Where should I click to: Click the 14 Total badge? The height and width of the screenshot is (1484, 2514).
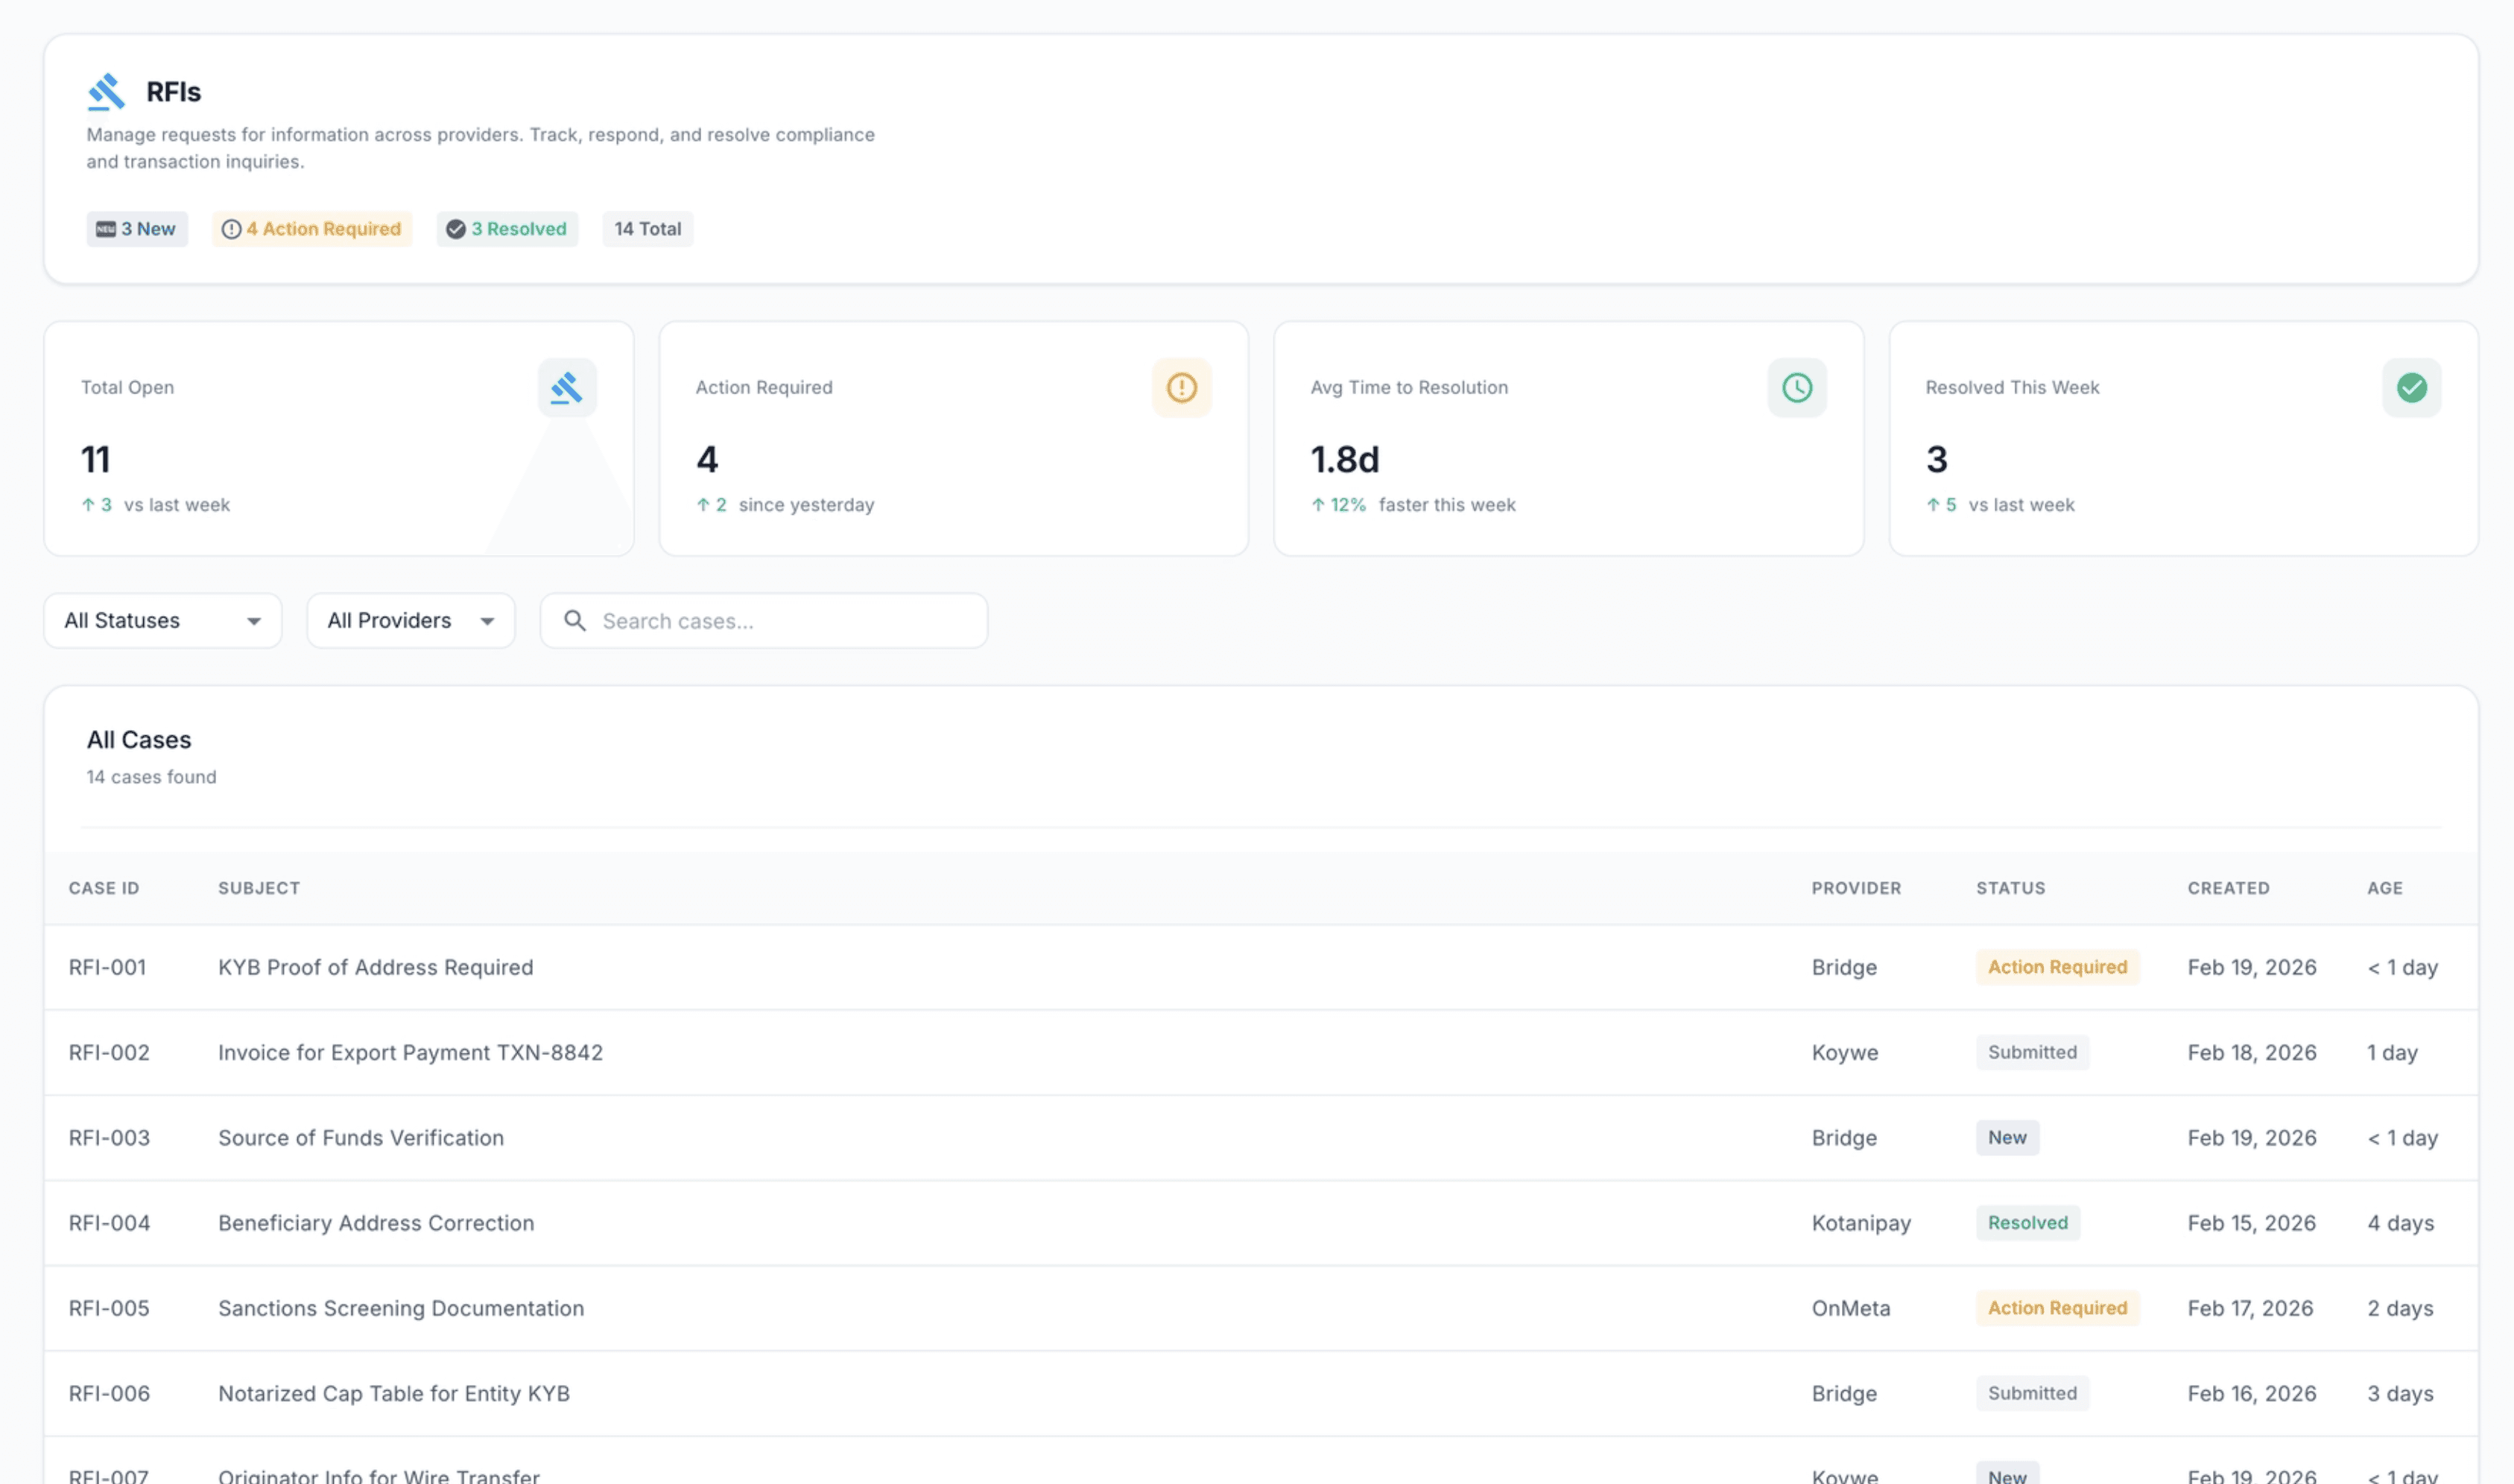pos(647,229)
